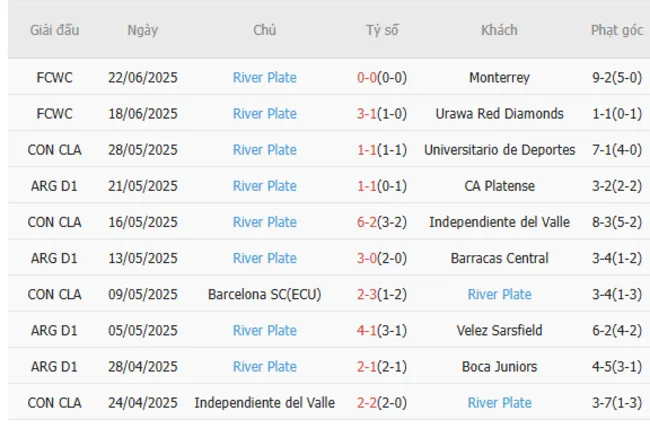
Task: Click River Plate link in Monterrey match row
Action: pyautogui.click(x=264, y=77)
